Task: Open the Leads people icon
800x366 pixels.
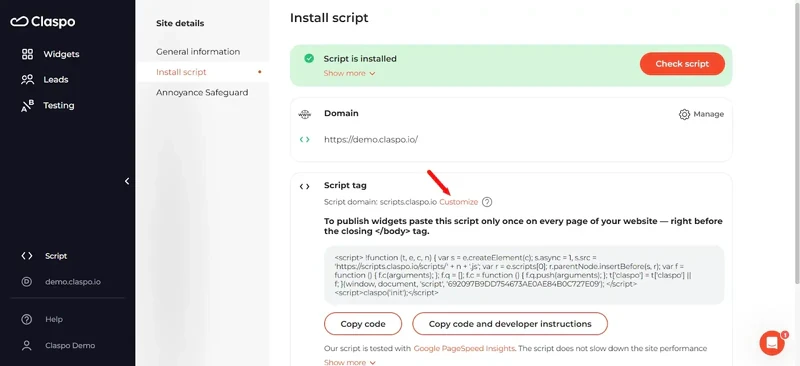Action: 27,80
